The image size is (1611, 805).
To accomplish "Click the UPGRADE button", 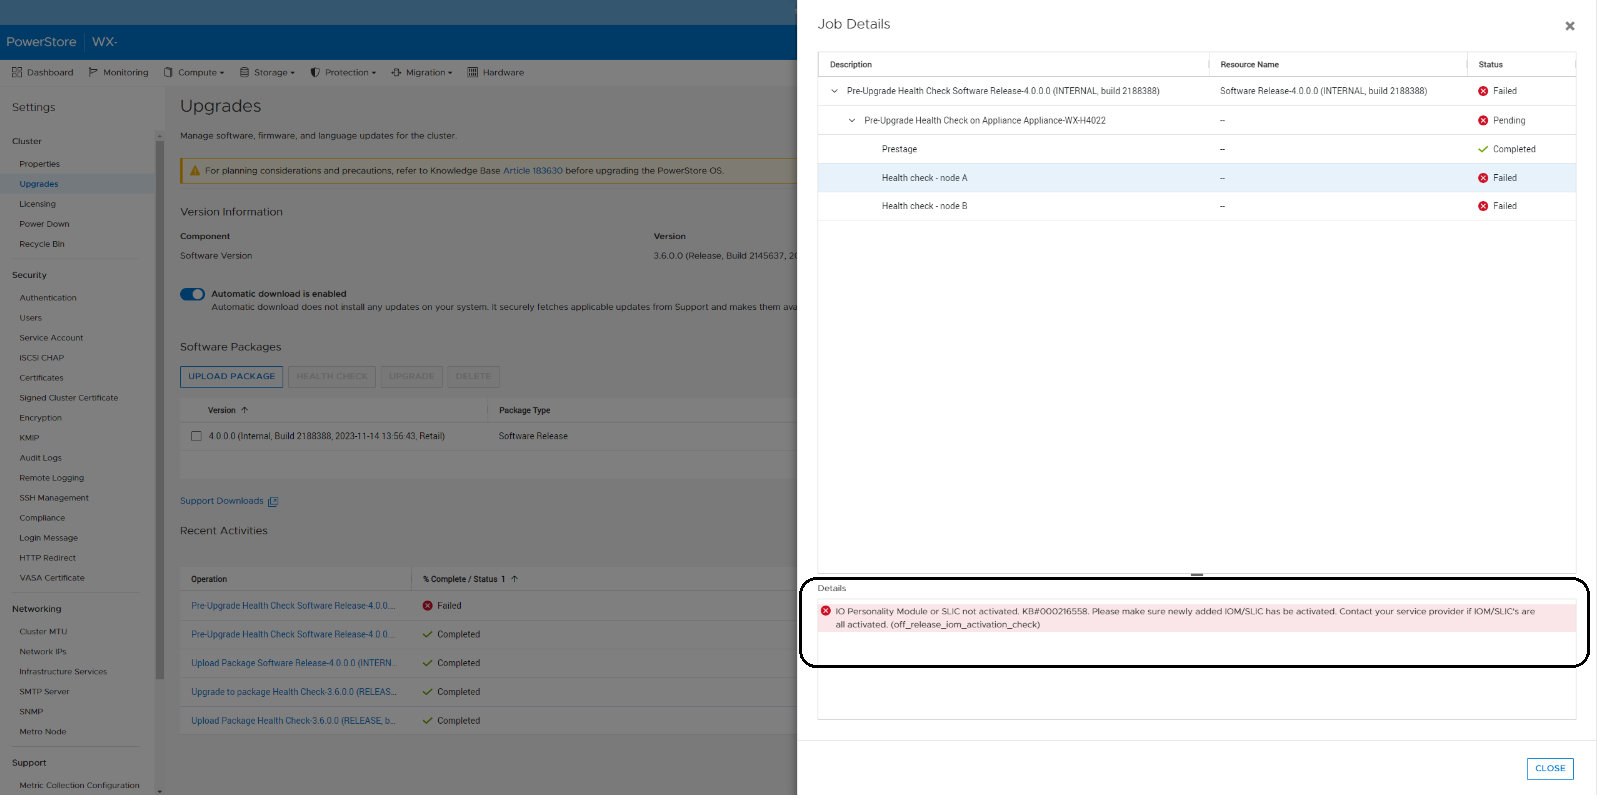I will click(411, 376).
